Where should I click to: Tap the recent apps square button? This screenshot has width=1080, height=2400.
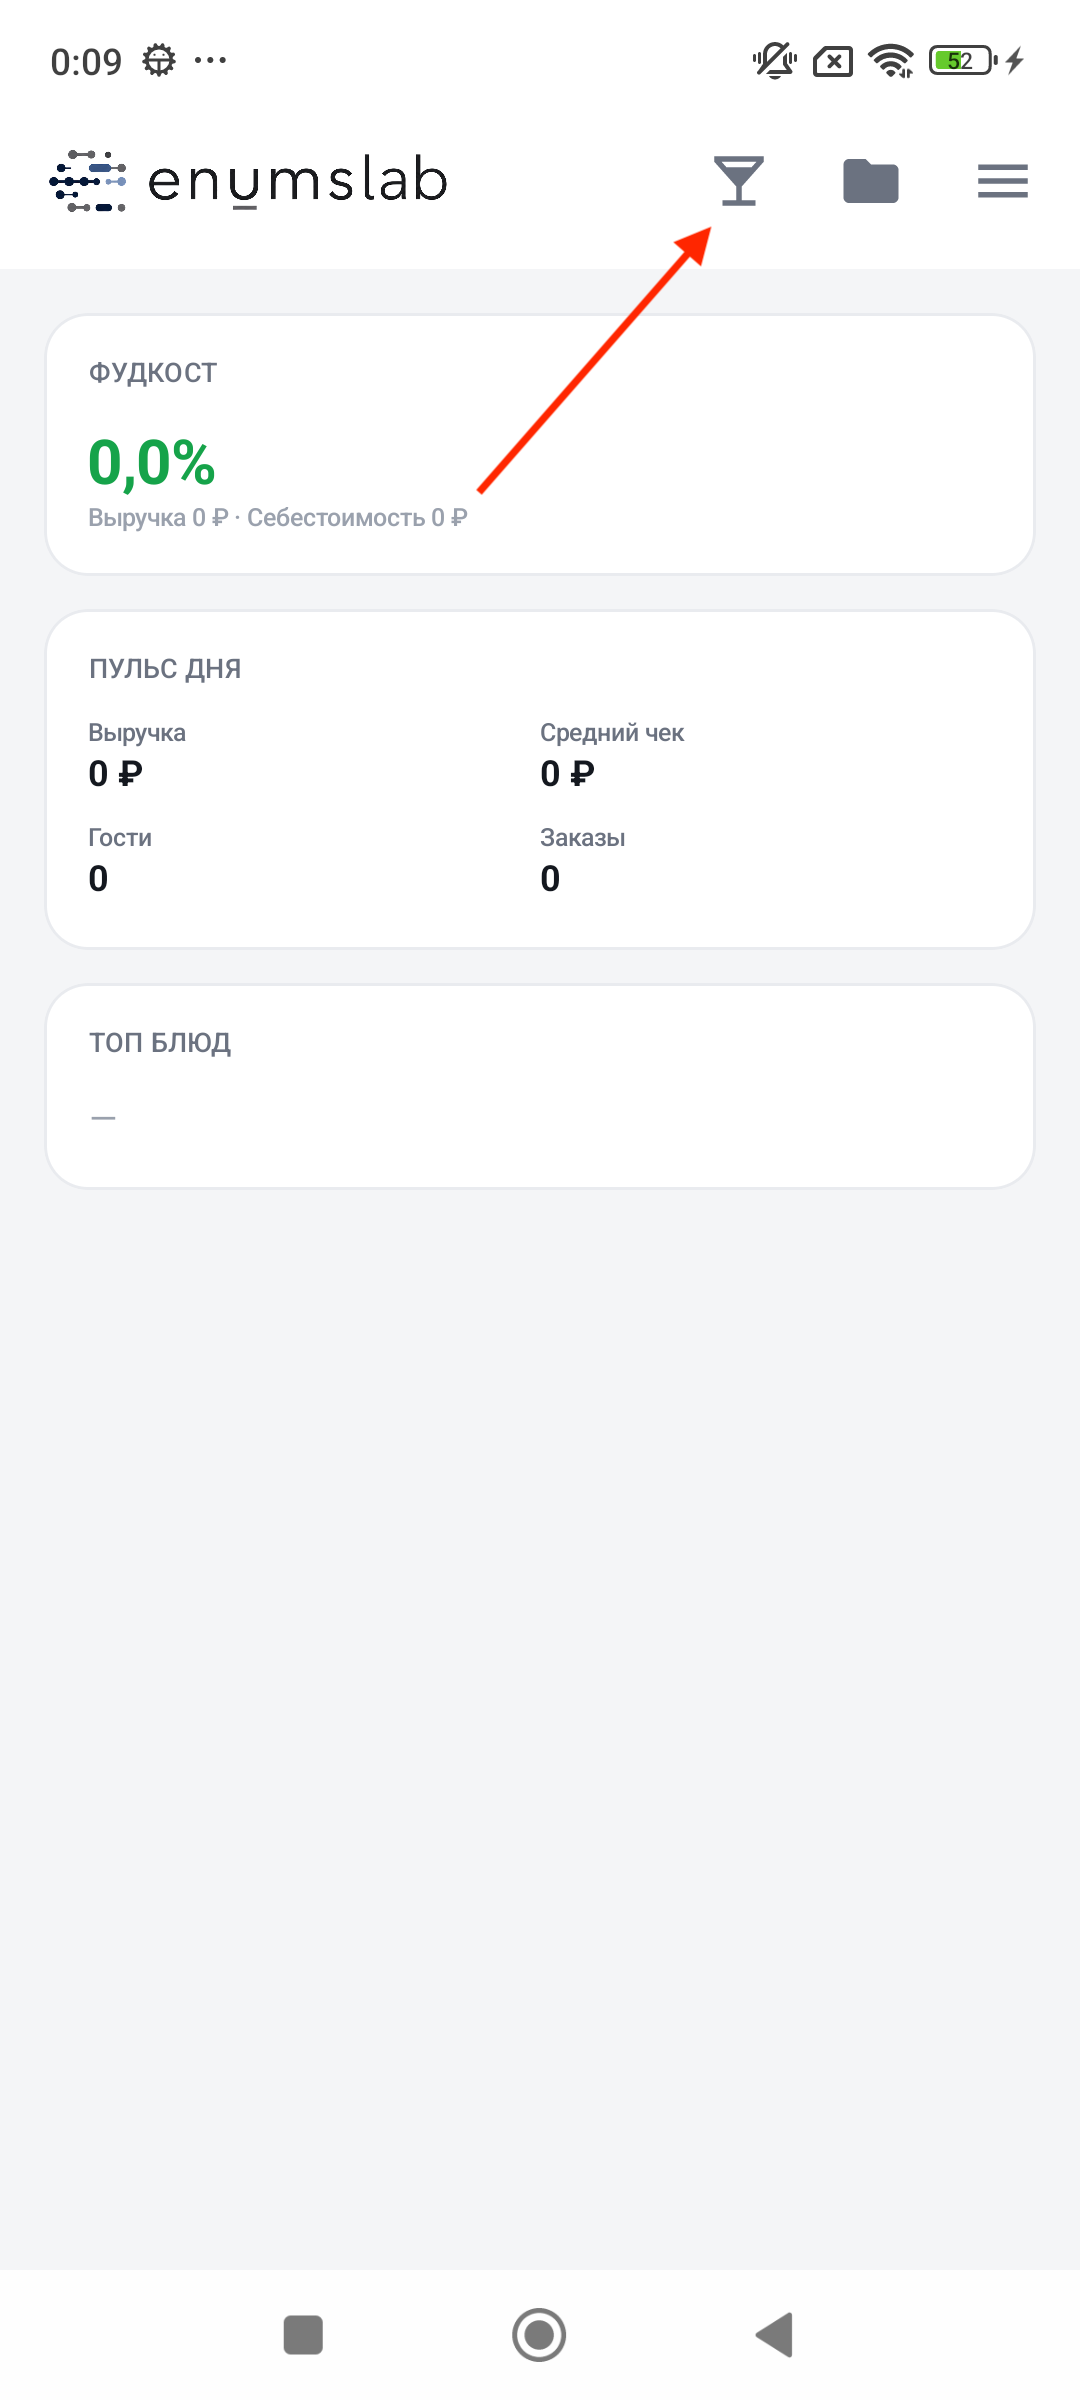[303, 2335]
